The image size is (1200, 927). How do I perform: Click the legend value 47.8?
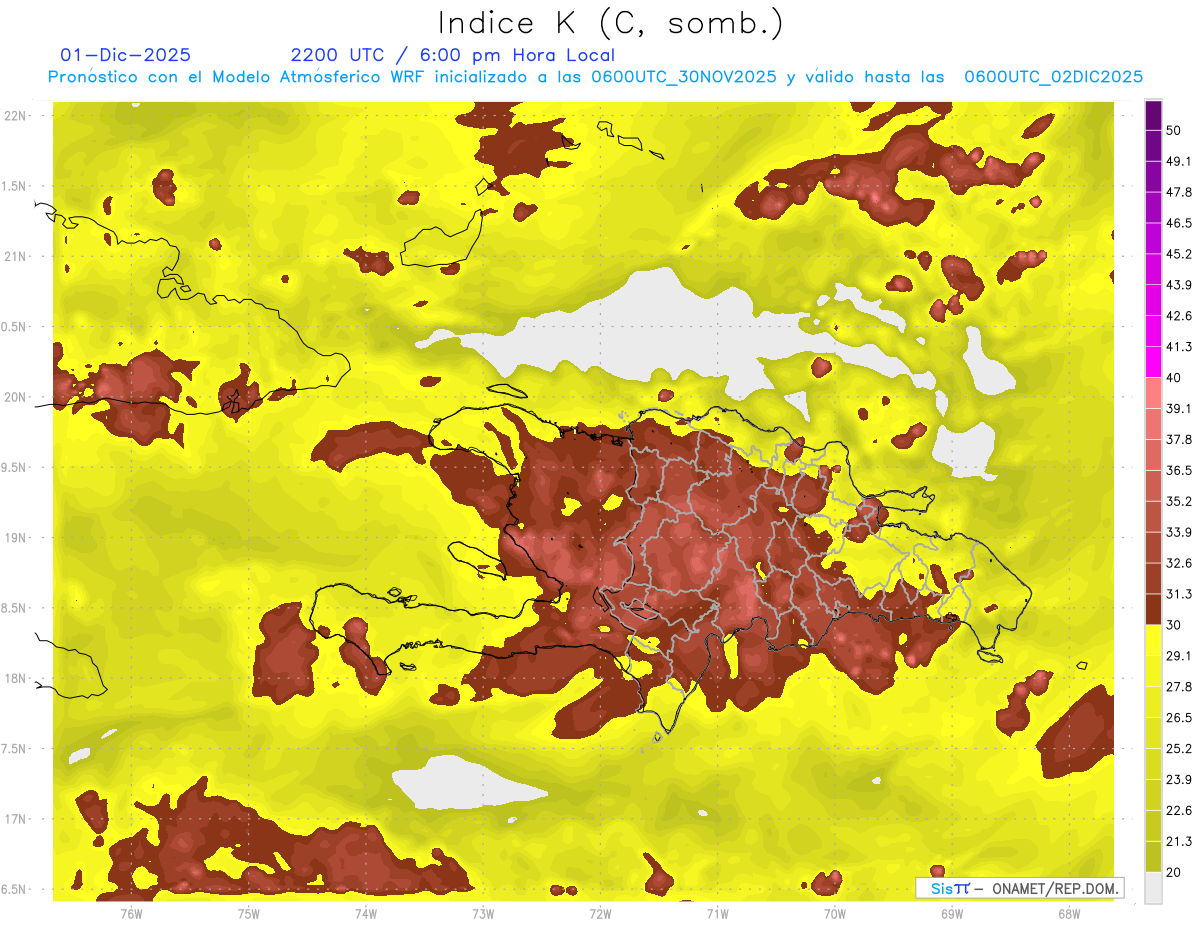click(1178, 192)
